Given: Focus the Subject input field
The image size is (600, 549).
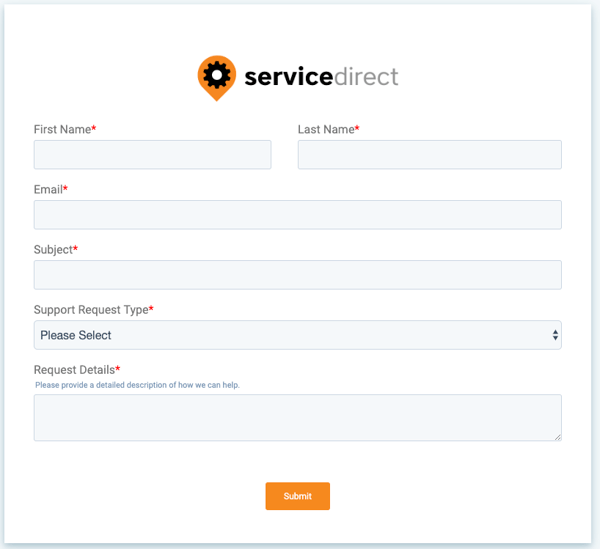Looking at the screenshot, I should pos(297,275).
